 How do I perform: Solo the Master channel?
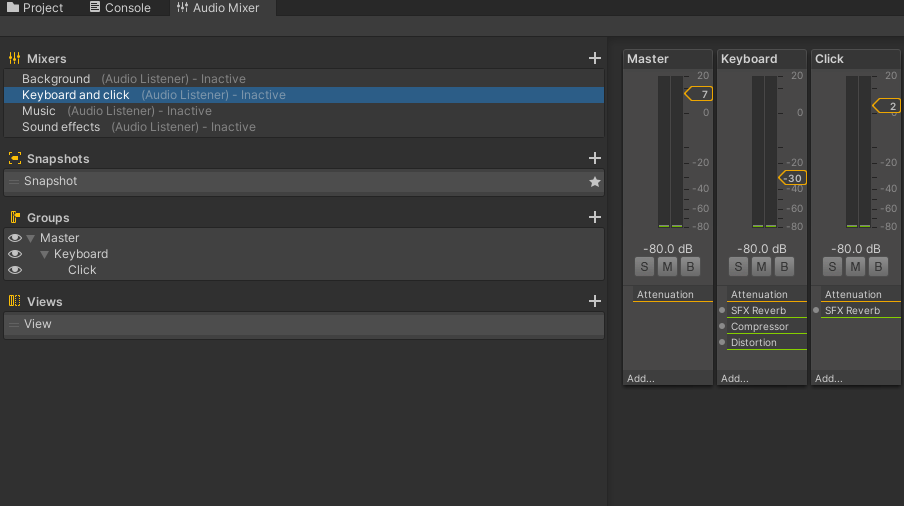coord(644,267)
